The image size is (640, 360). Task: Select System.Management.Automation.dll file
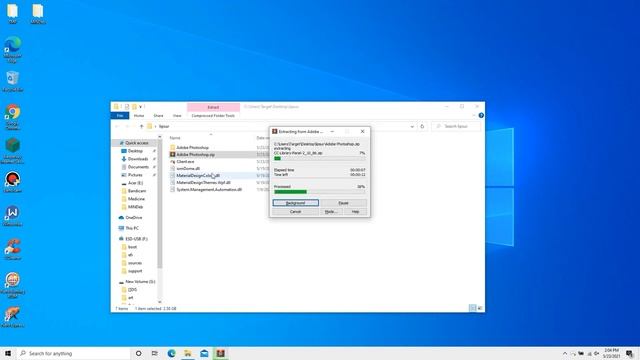click(209, 189)
